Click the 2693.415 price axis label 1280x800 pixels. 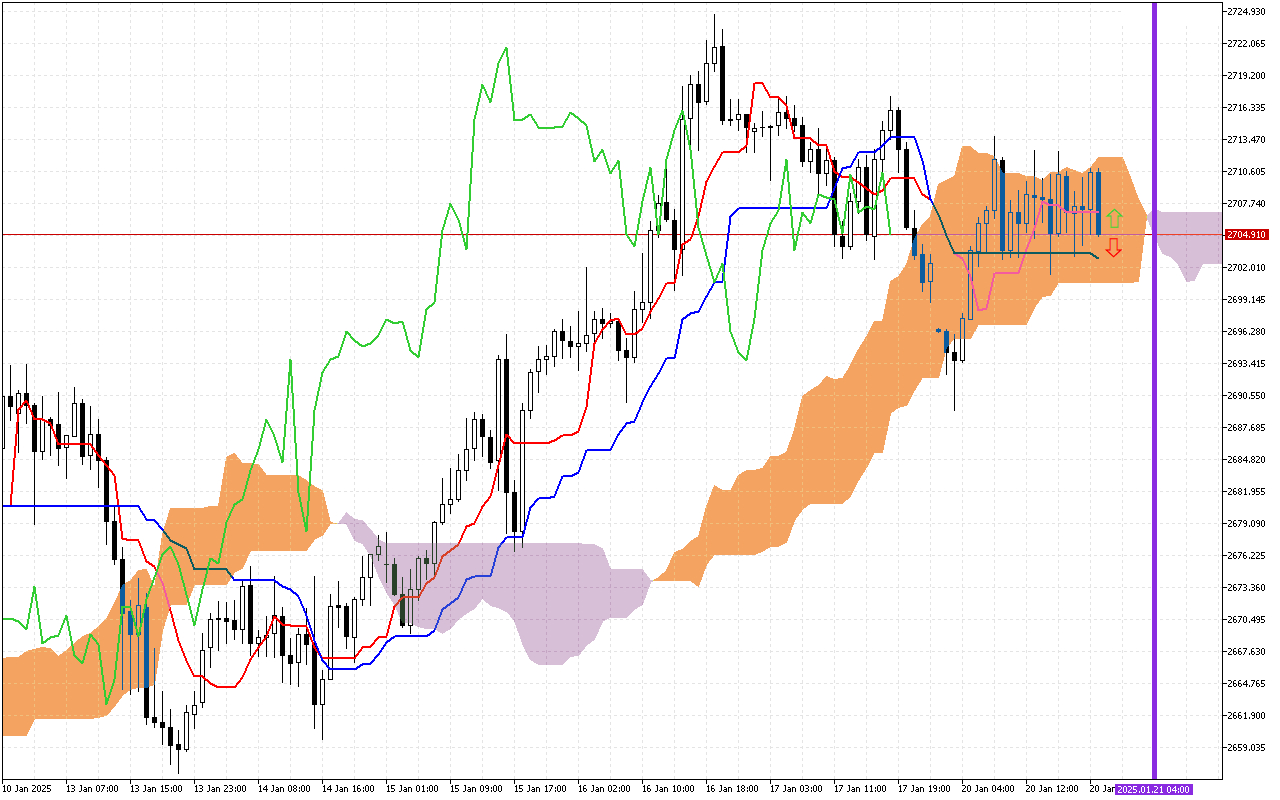[x=1247, y=364]
